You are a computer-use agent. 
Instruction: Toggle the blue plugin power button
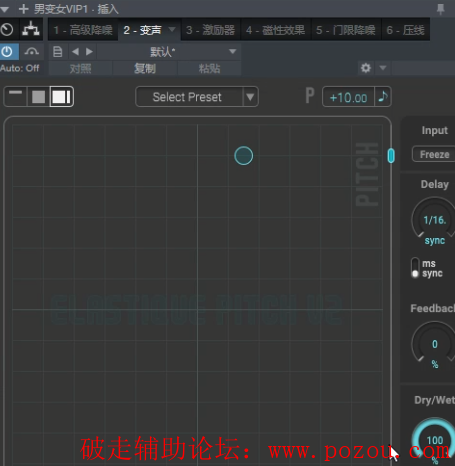pos(7,52)
